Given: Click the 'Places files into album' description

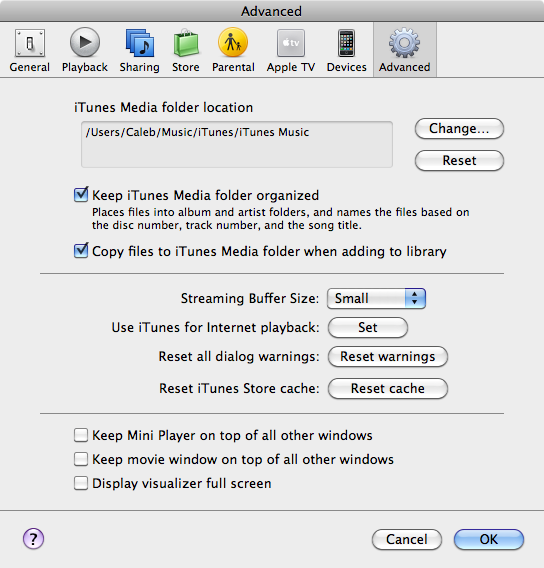Looking at the screenshot, I should (x=281, y=218).
